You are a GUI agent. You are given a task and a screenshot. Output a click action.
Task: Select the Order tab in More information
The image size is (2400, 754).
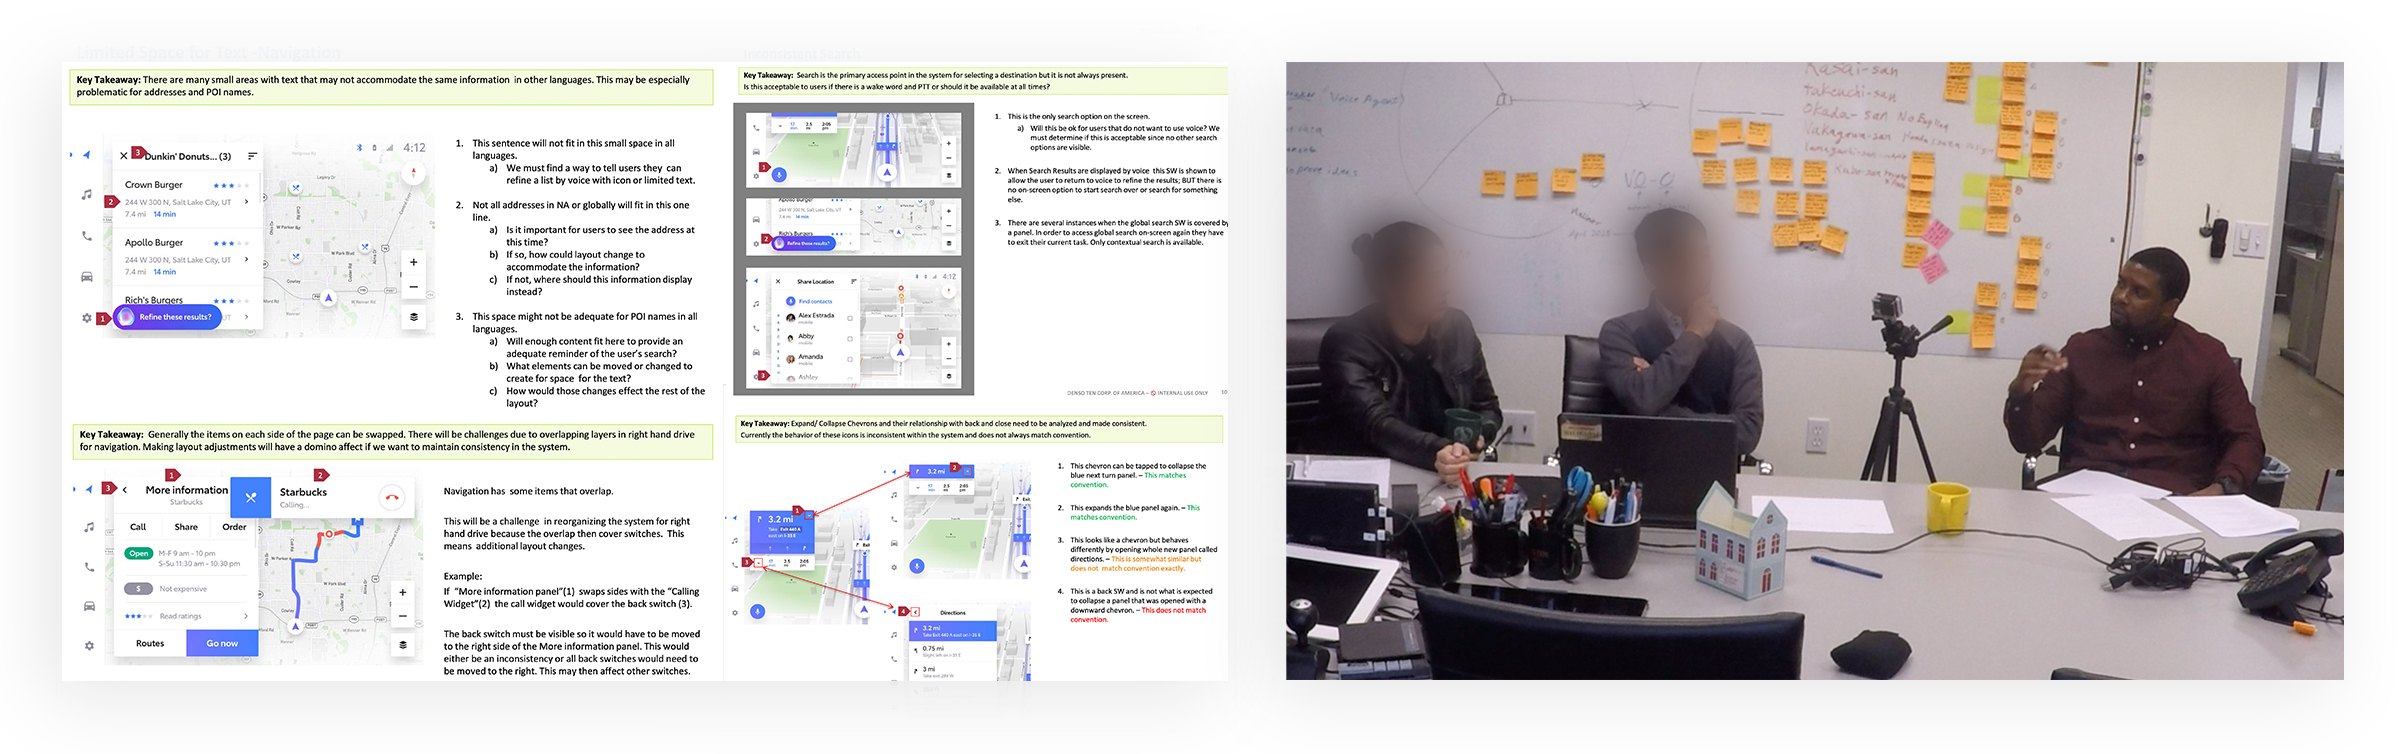click(234, 527)
